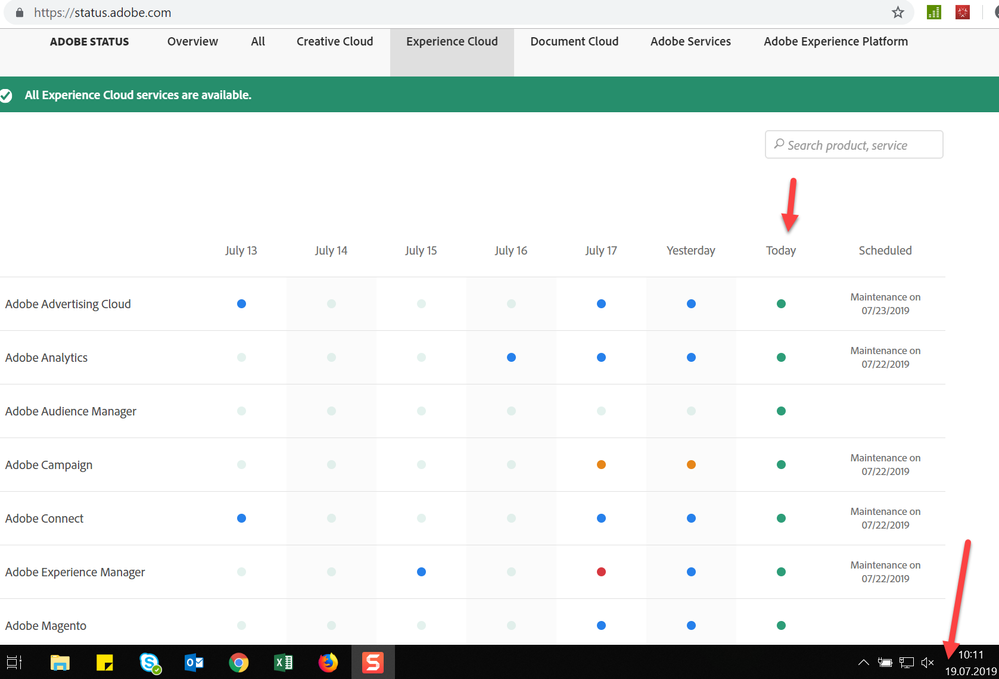The height and width of the screenshot is (679, 999).
Task: Click the Adobe Advertising Cloud July 17 blue dot
Action: (x=601, y=304)
